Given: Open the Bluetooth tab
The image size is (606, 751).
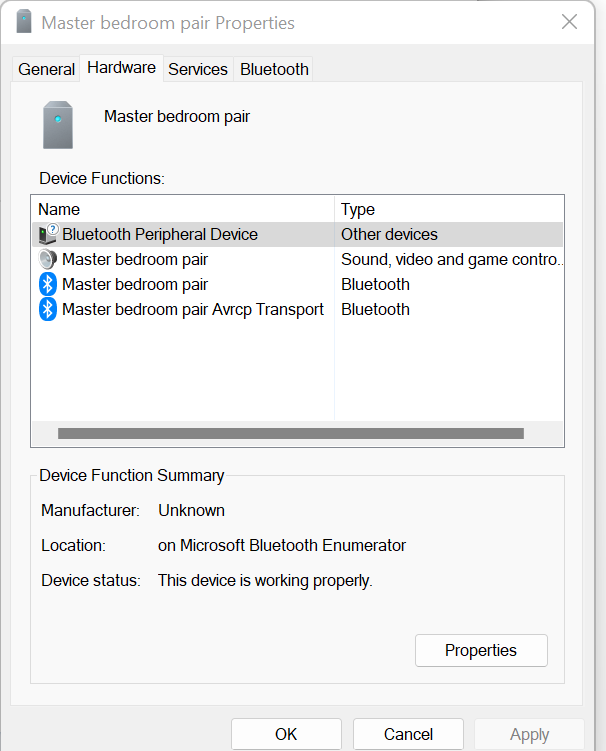Looking at the screenshot, I should tap(274, 69).
